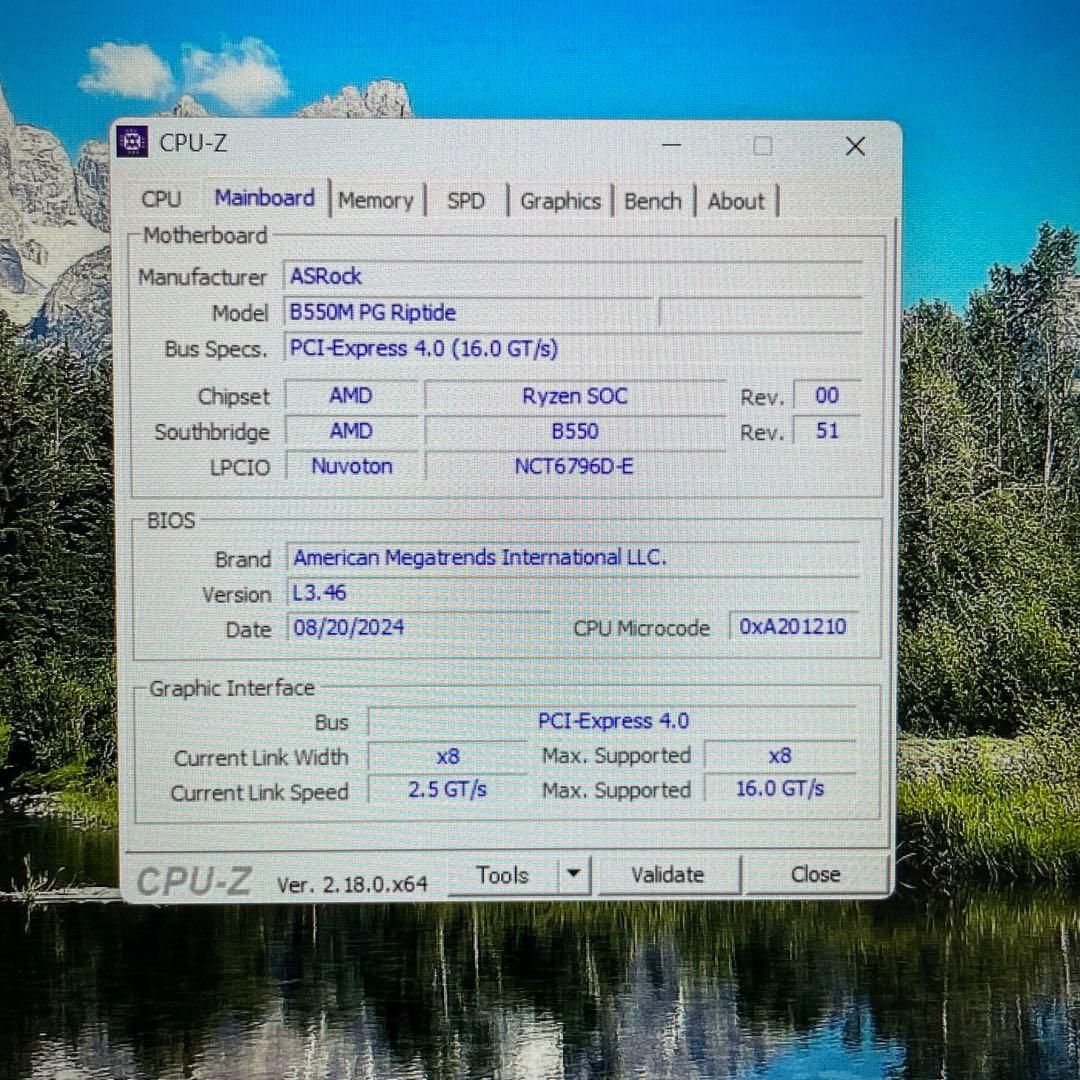Click the CPU-Z logo icon in title bar
This screenshot has height=1080, width=1080.
tap(135, 144)
